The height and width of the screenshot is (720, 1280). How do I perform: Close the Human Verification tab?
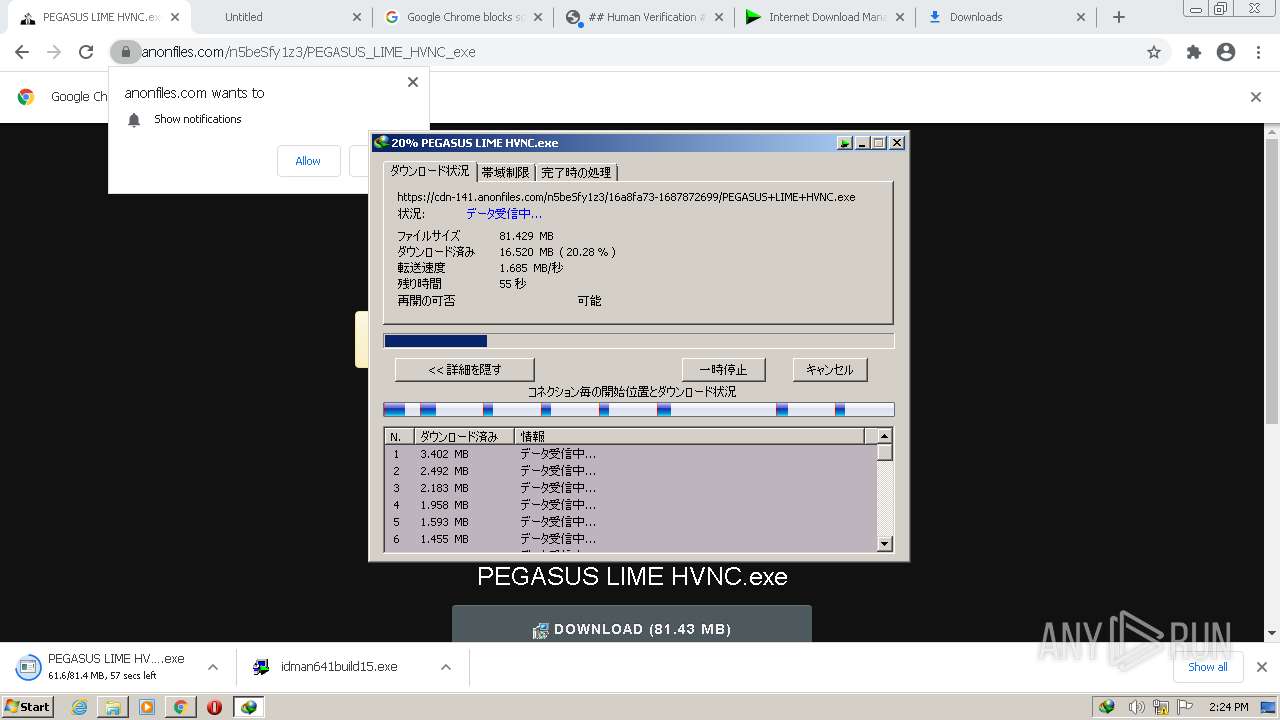click(719, 17)
